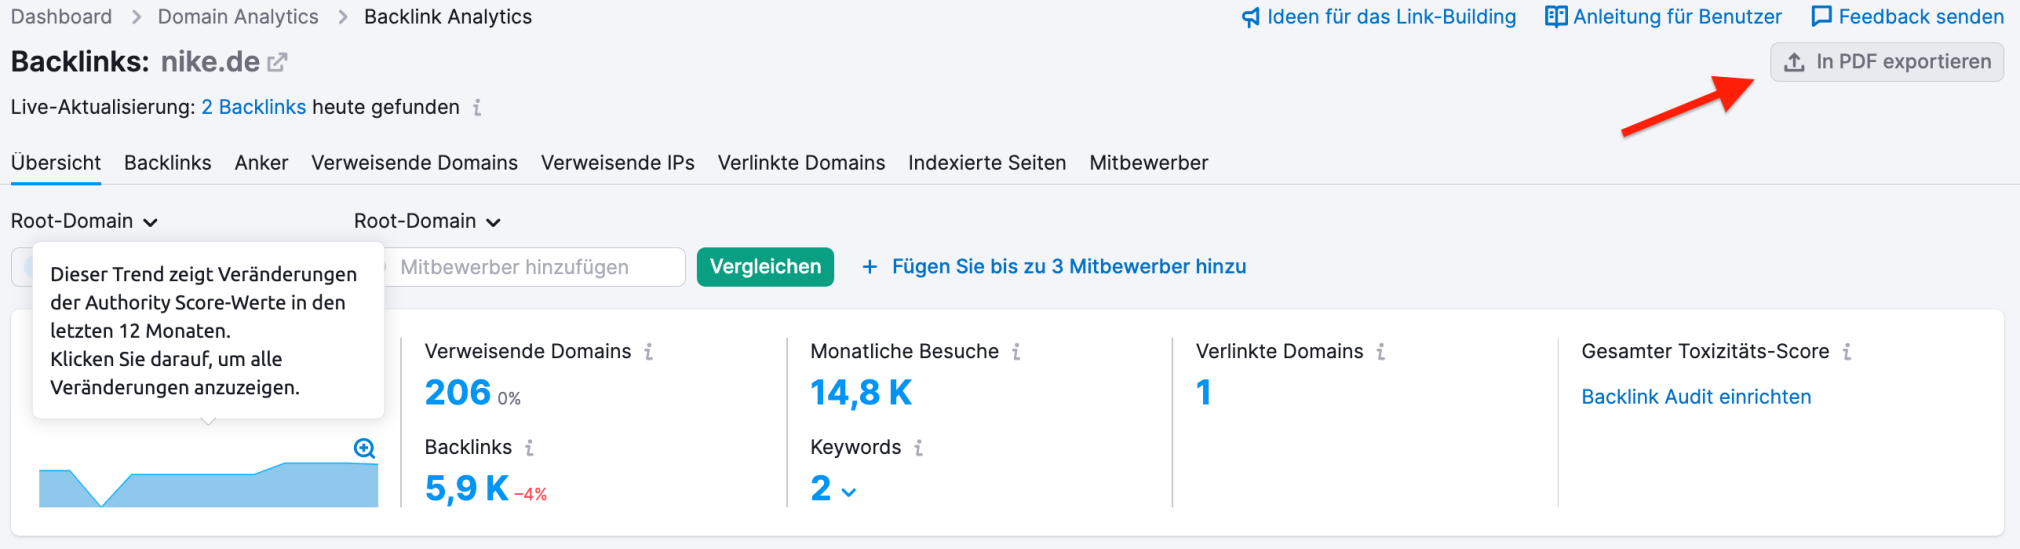Expand the Keywords value 2 chevron
This screenshot has width=2020, height=549.
click(849, 492)
